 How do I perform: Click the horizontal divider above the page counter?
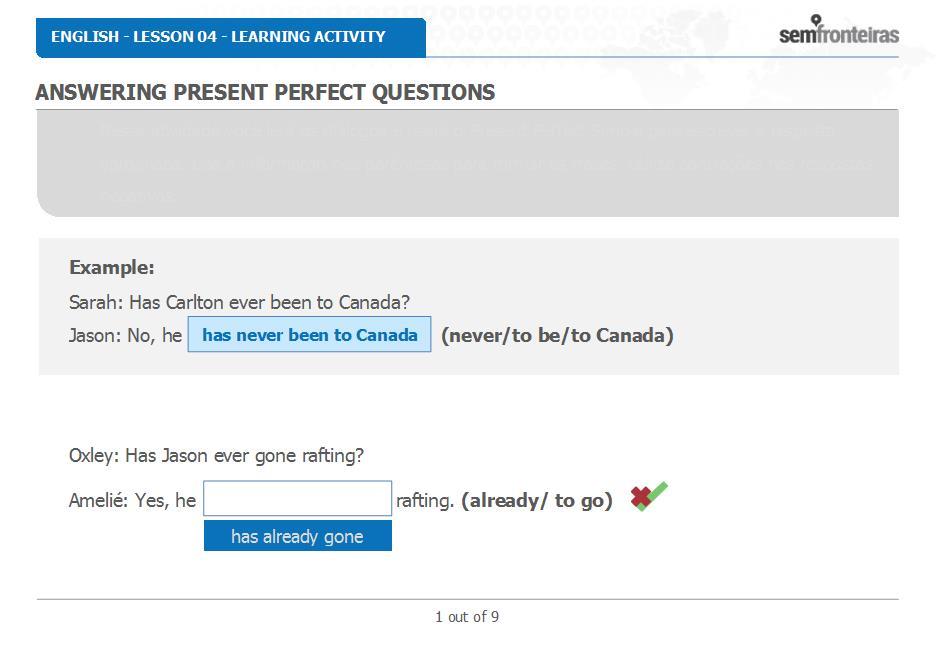point(468,599)
